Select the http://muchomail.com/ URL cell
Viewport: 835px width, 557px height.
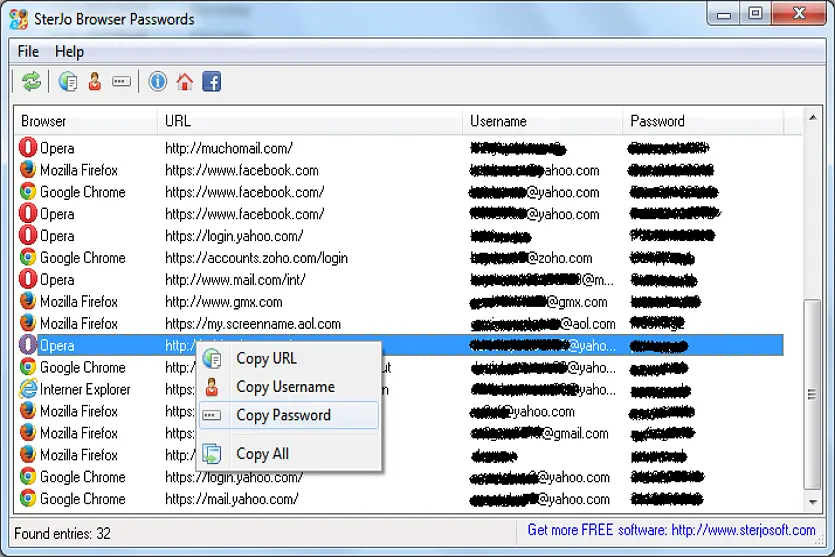pos(229,148)
